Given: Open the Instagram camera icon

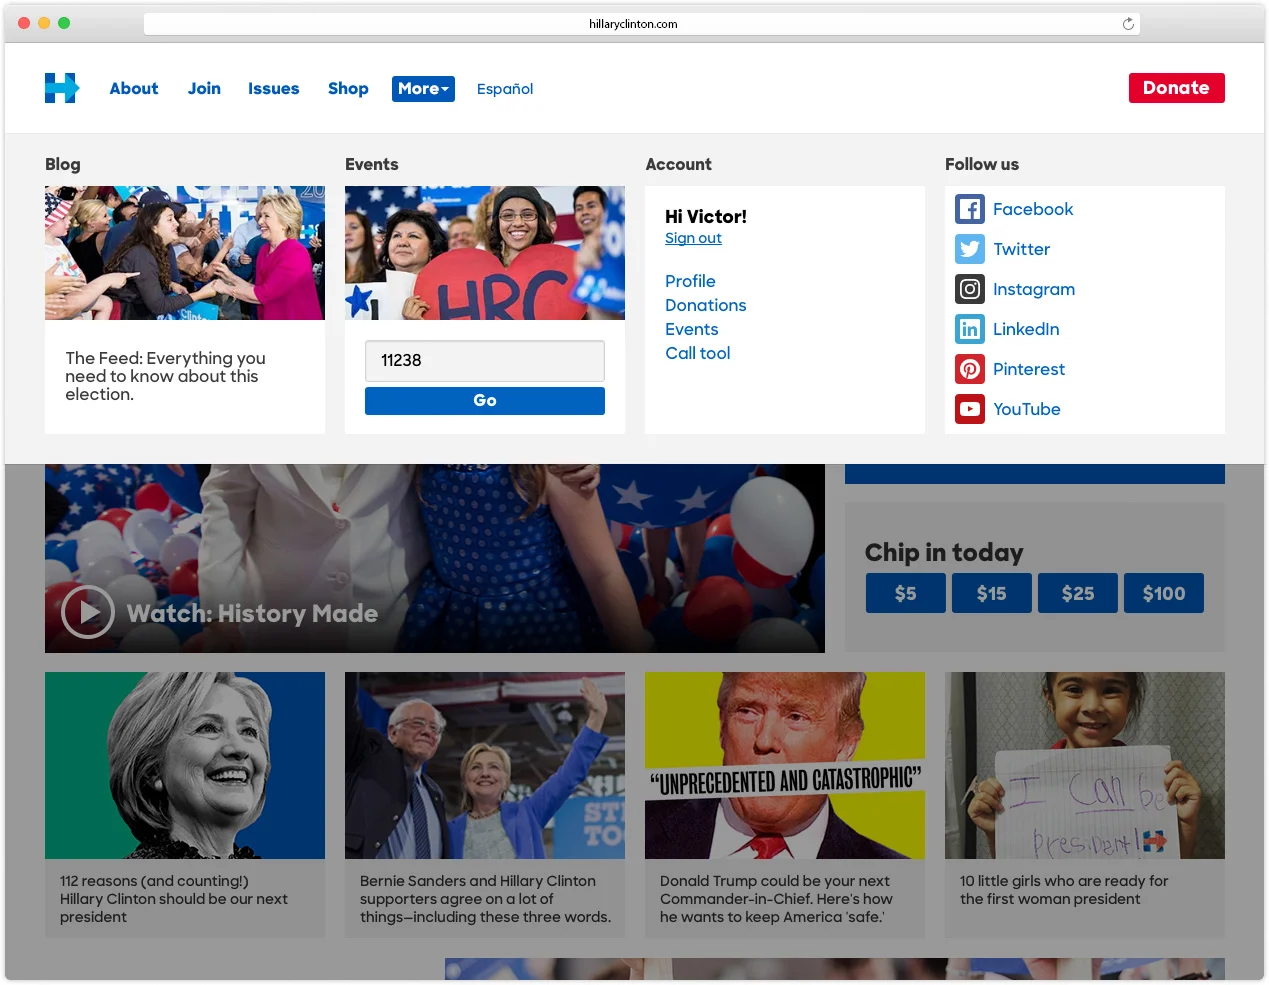Looking at the screenshot, I should coord(970,289).
